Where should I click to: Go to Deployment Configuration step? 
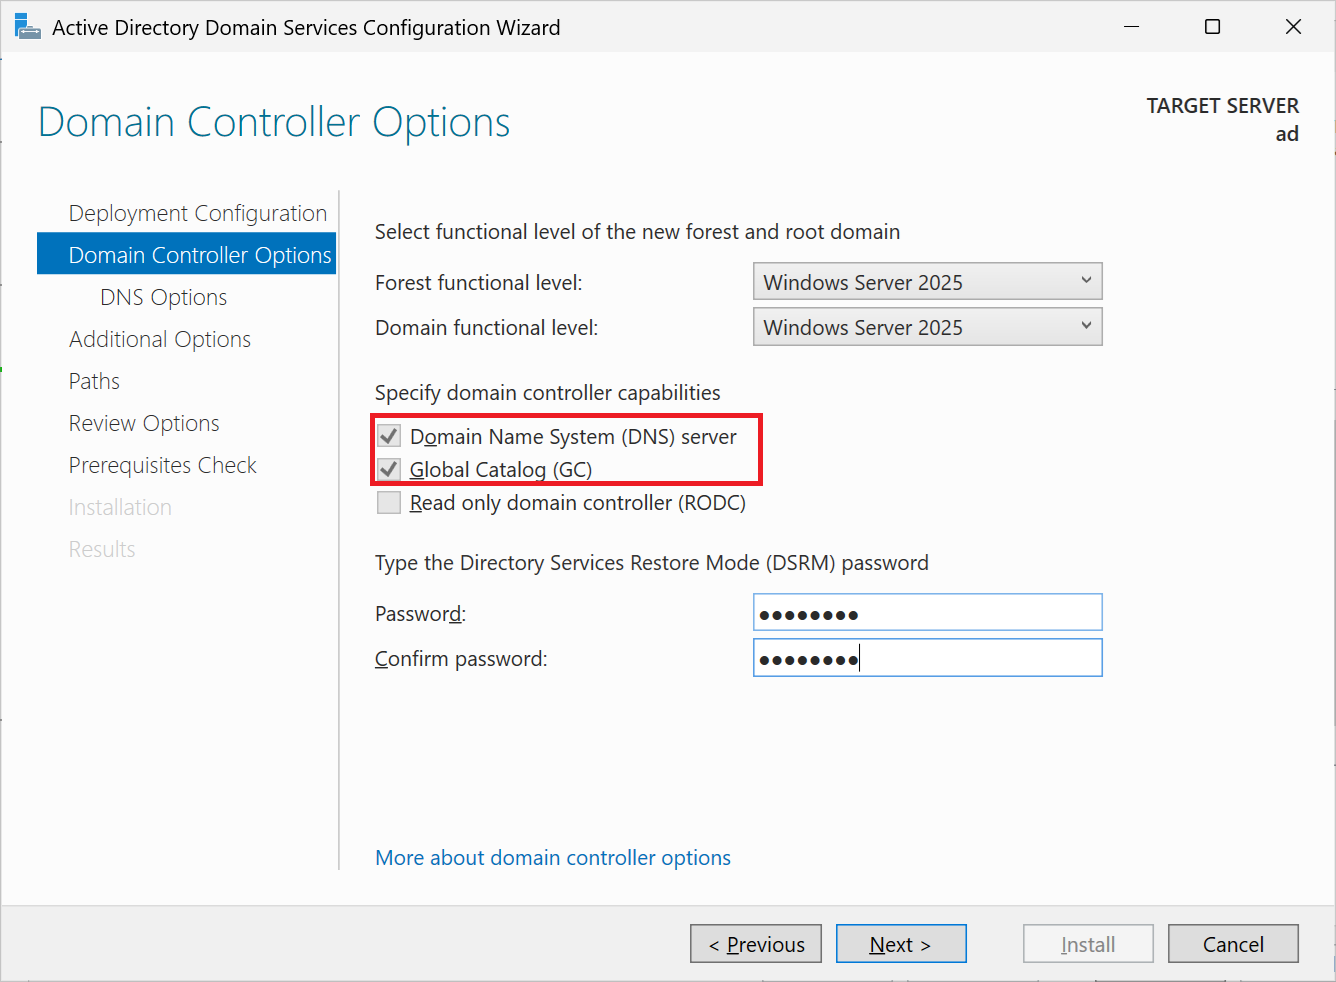pyautogui.click(x=198, y=213)
